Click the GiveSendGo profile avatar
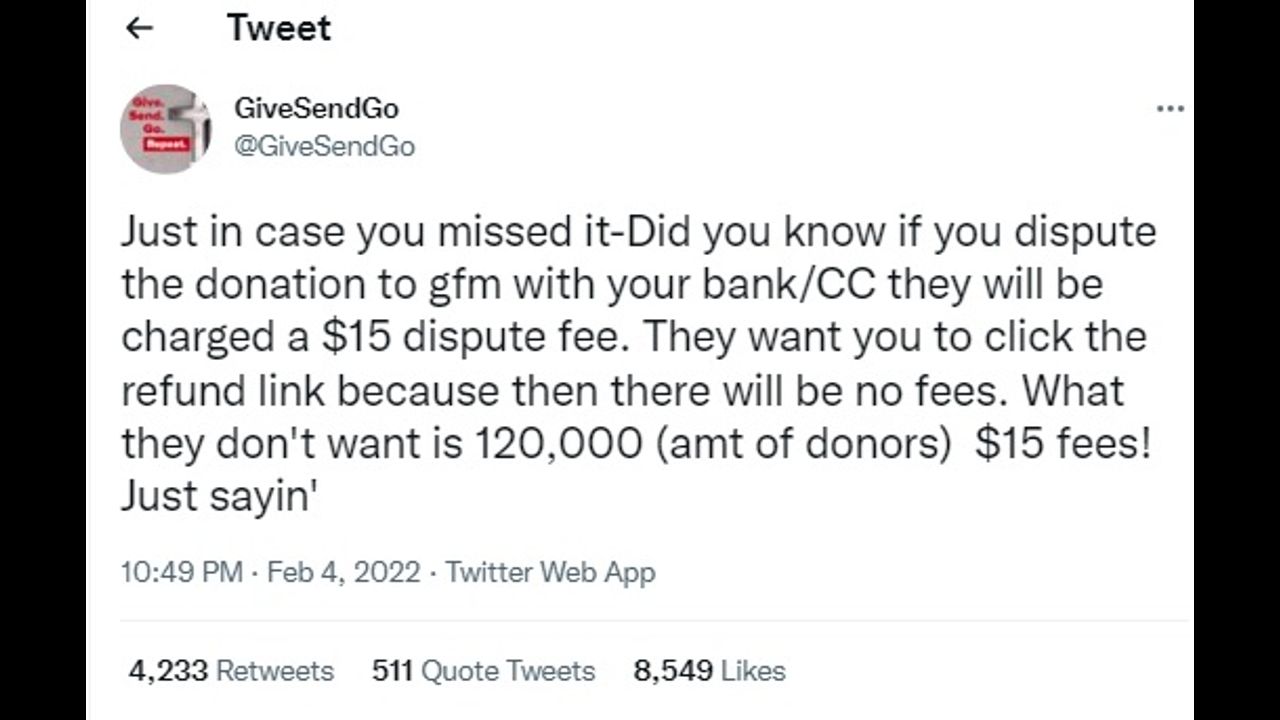Screen dimensions: 1280x720 click(164, 129)
